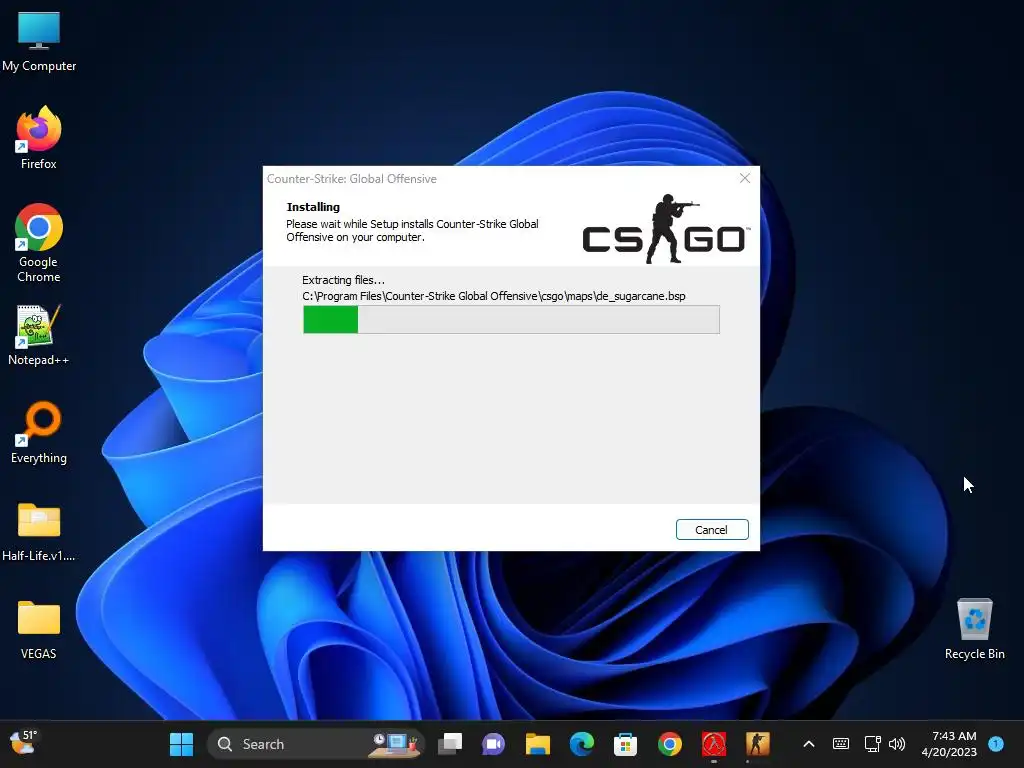Click the green installation progress bar
The width and height of the screenshot is (1024, 768).
coord(511,320)
